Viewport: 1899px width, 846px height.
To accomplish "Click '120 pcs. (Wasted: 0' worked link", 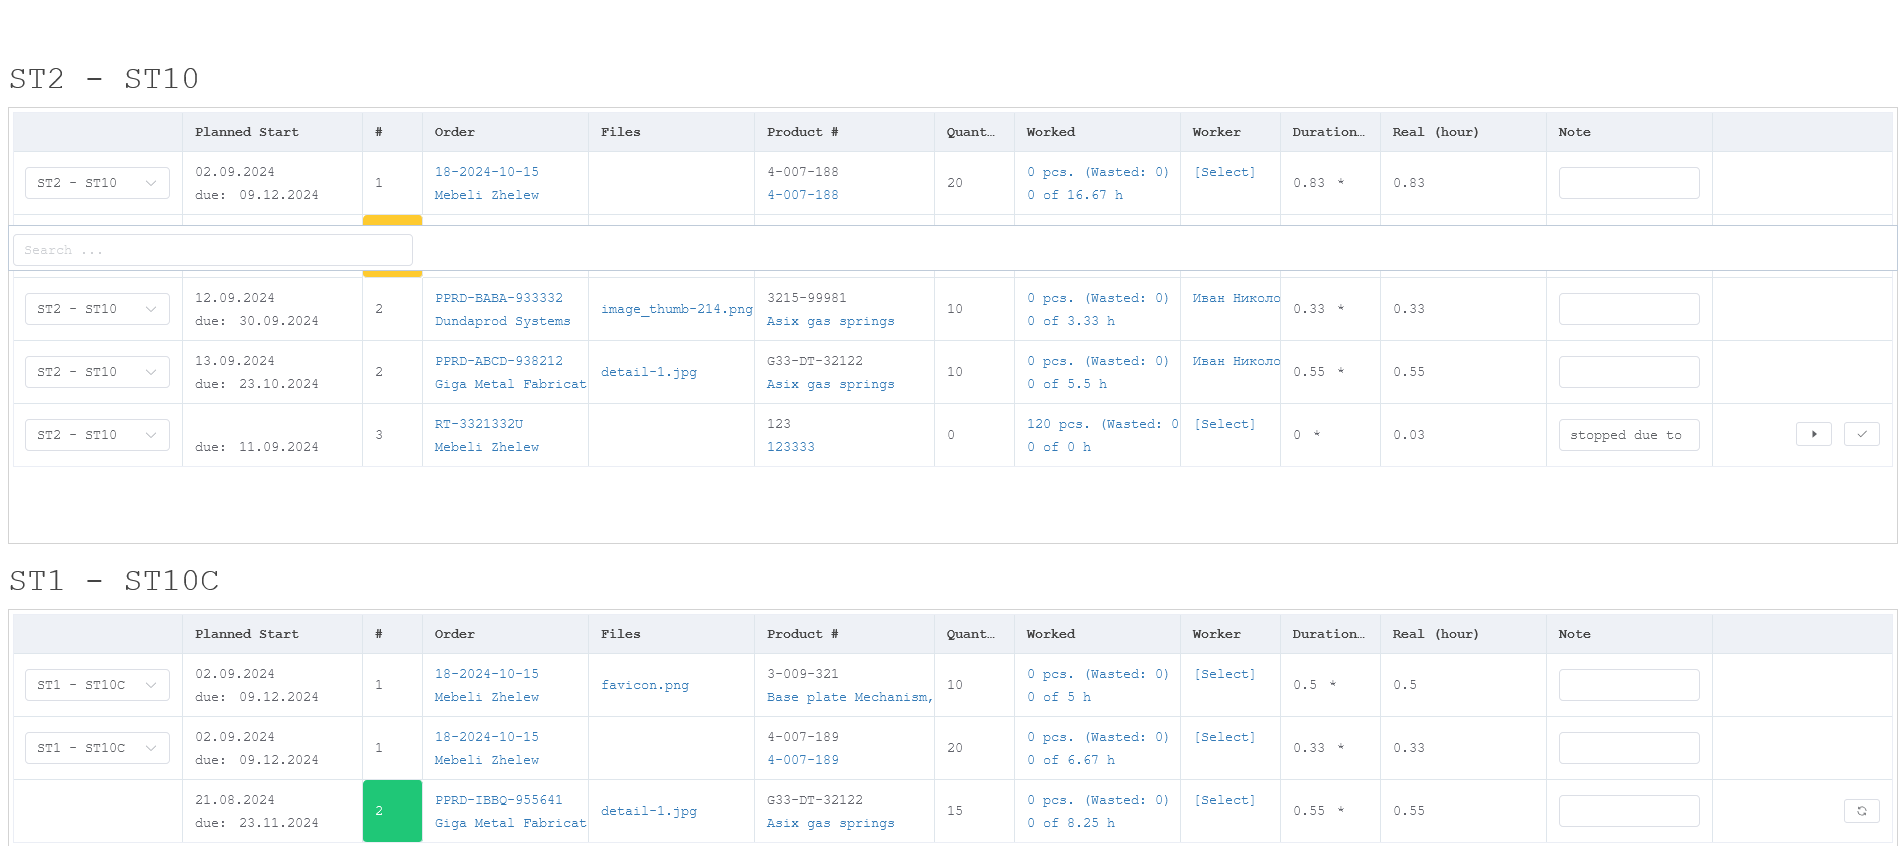I will pyautogui.click(x=1102, y=424).
